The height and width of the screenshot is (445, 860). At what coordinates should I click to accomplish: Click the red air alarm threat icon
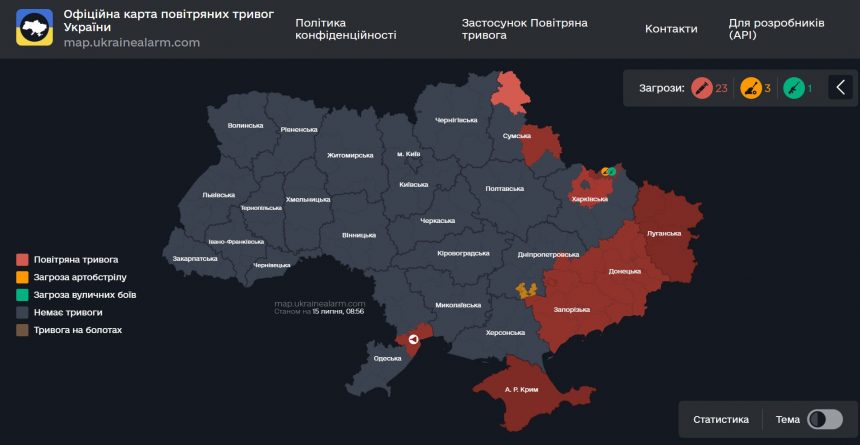[x=701, y=88]
